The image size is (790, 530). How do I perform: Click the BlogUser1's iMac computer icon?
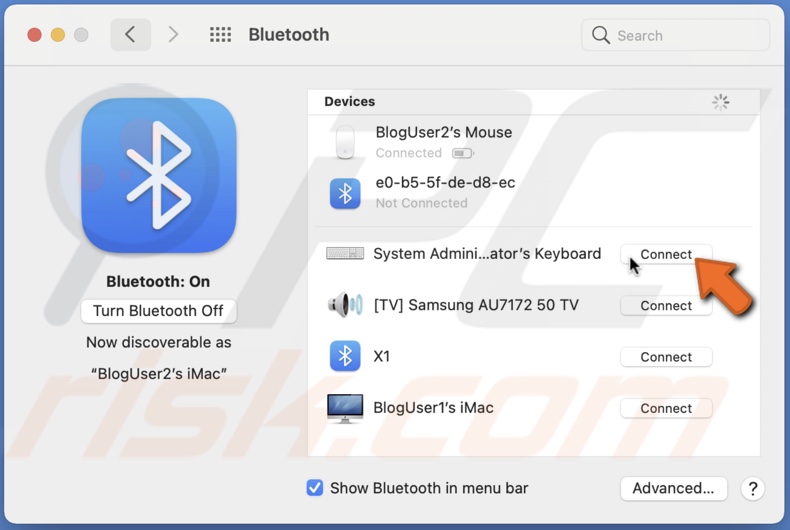click(x=345, y=408)
